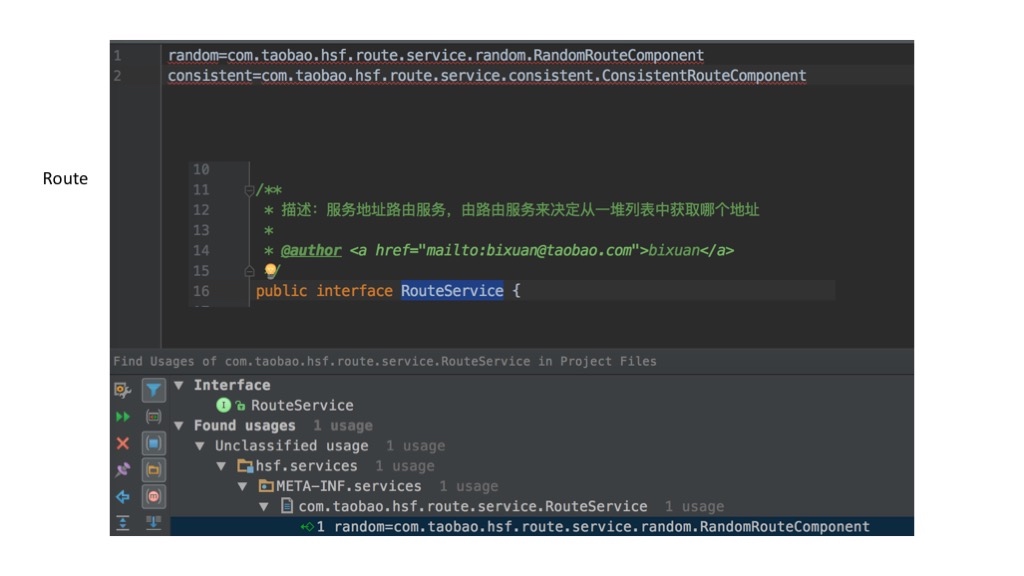
Task: Click the META-INF.services package folder icon
Action: coord(266,486)
